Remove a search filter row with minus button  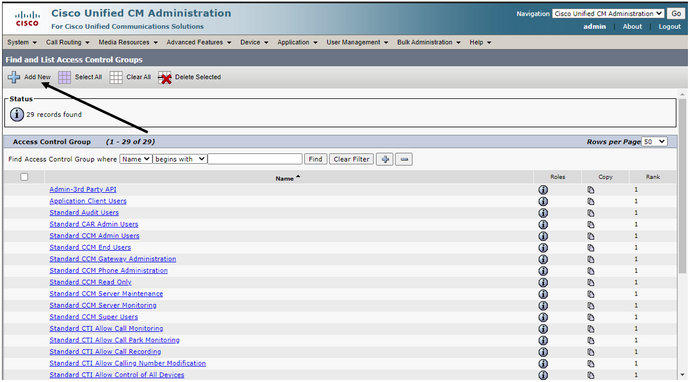pos(404,159)
